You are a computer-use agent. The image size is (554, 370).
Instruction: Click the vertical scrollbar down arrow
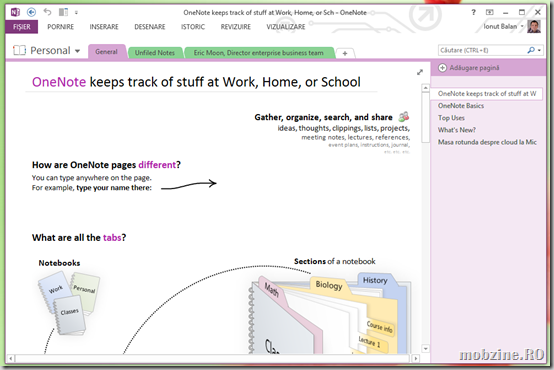point(425,348)
